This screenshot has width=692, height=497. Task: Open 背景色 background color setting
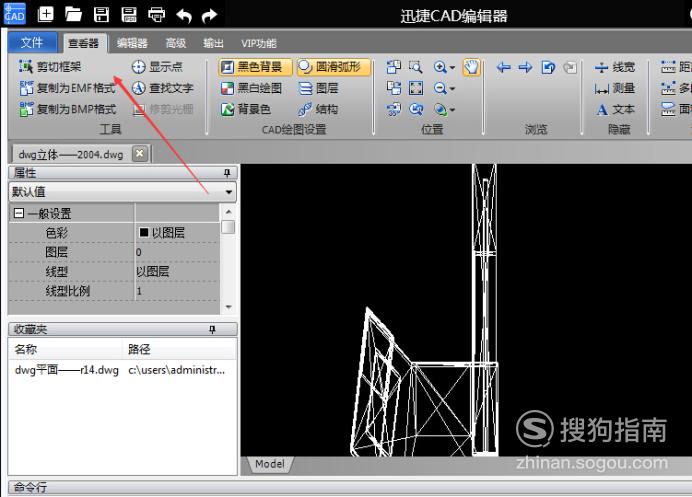pyautogui.click(x=245, y=109)
